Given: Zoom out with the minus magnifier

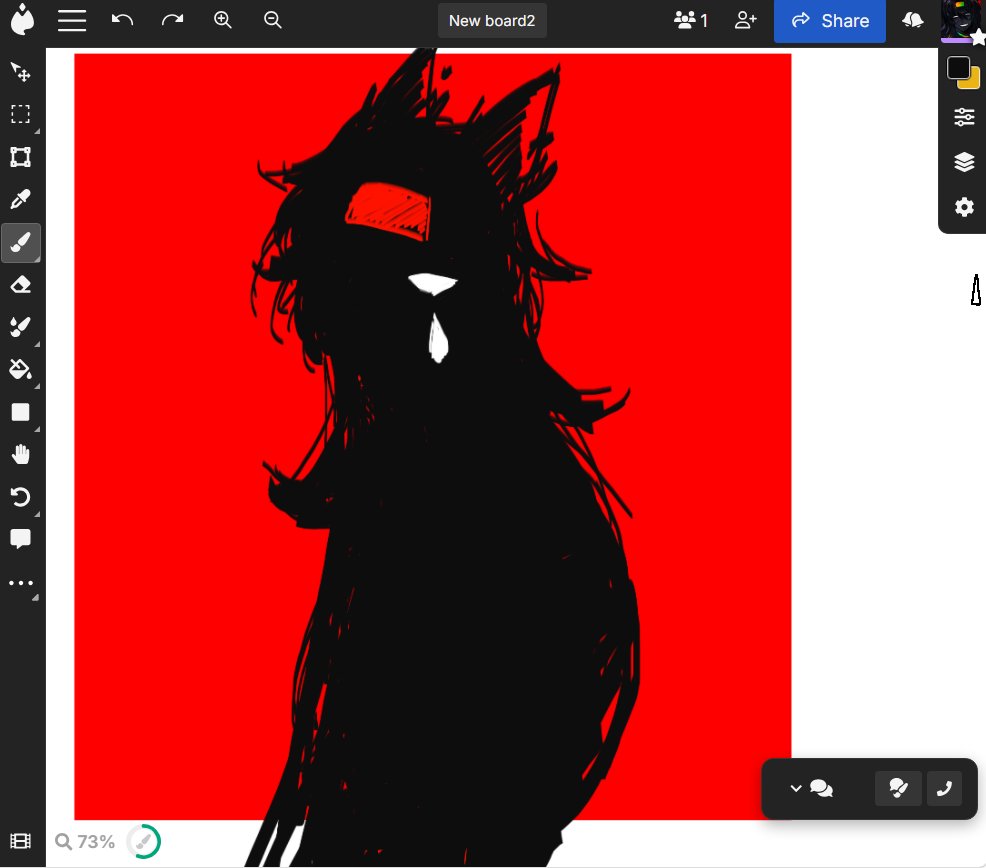Looking at the screenshot, I should click(x=273, y=20).
